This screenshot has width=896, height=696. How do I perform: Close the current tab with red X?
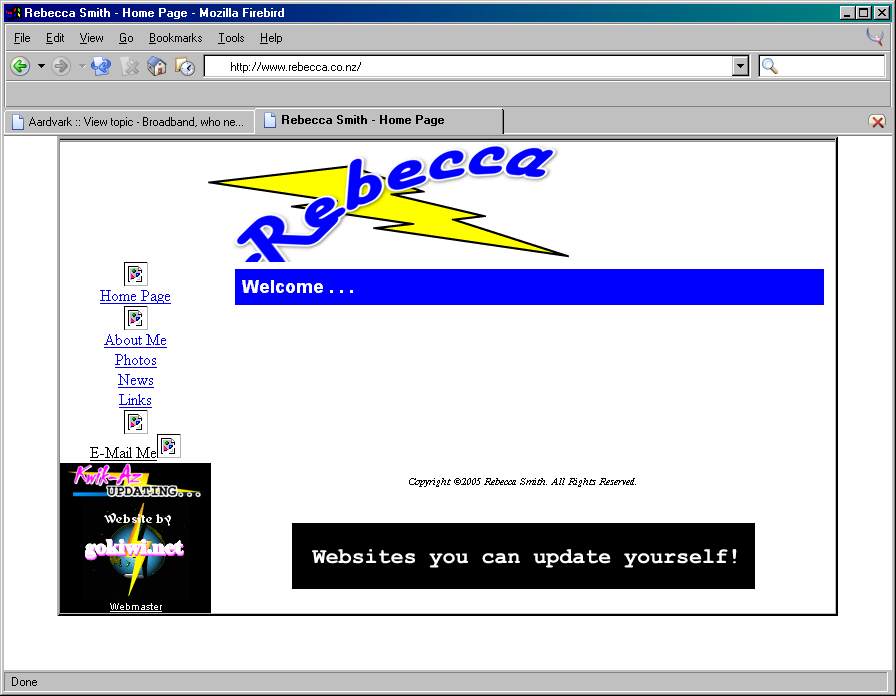coord(877,121)
